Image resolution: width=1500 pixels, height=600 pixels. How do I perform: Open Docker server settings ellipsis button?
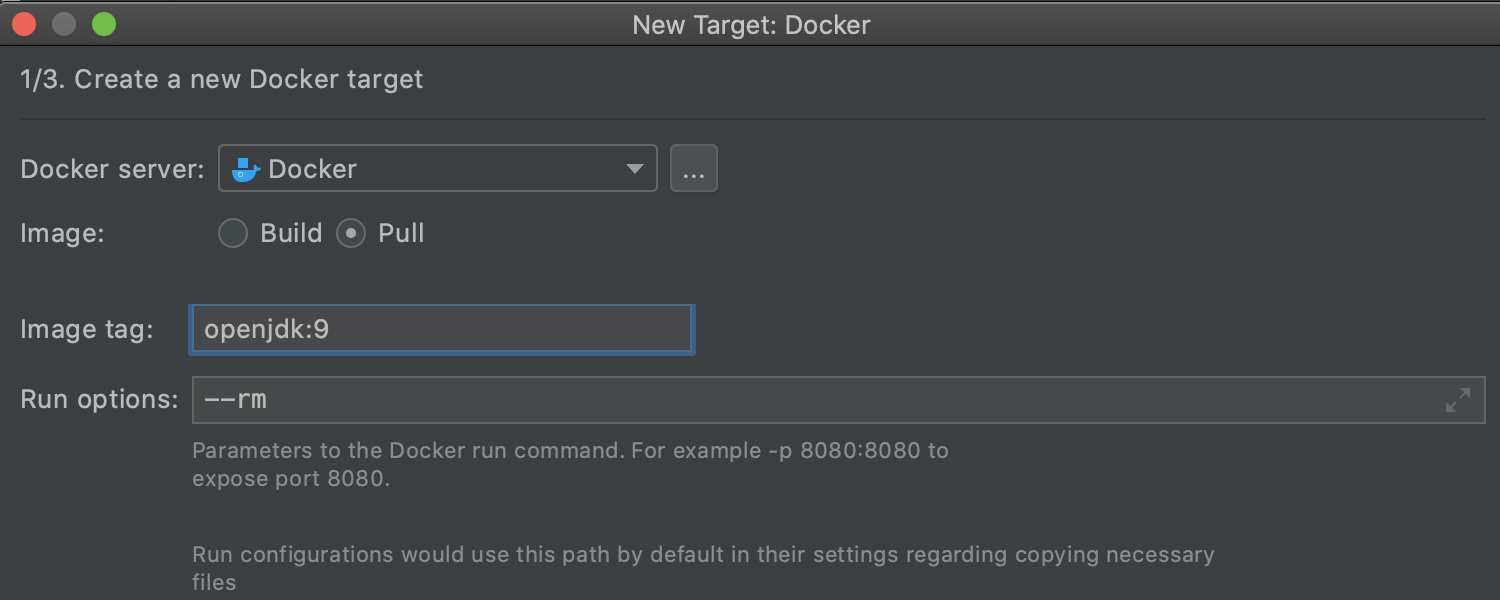pos(693,168)
